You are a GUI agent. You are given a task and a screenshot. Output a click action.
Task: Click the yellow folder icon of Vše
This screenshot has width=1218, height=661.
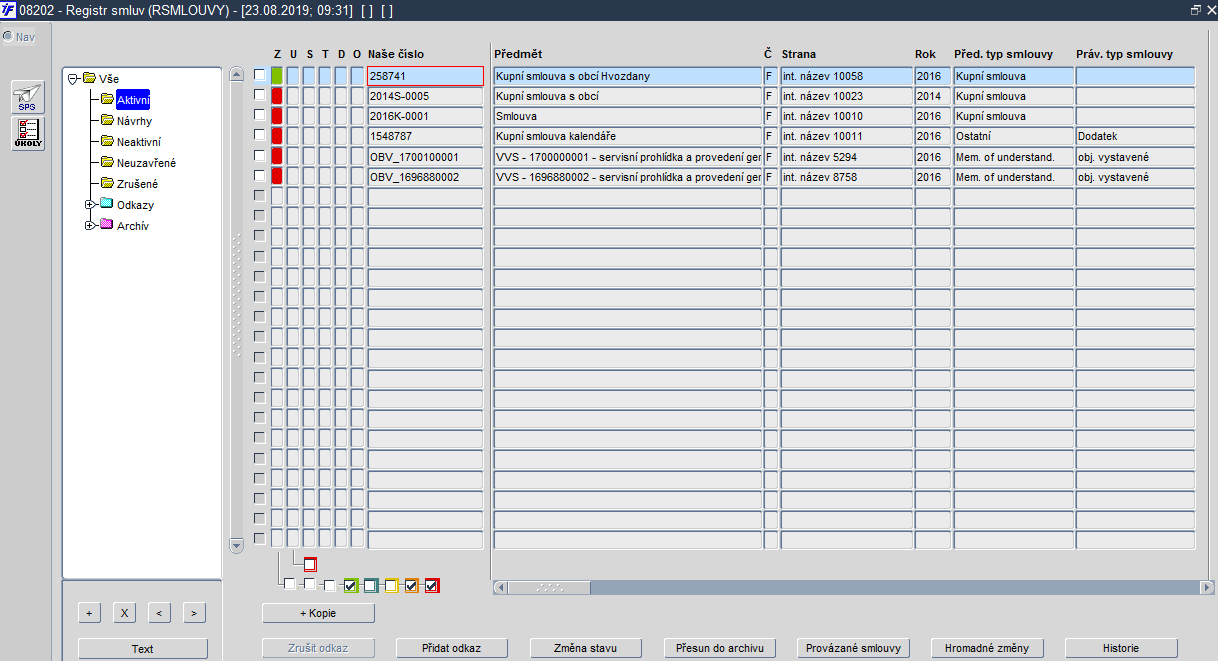89,78
